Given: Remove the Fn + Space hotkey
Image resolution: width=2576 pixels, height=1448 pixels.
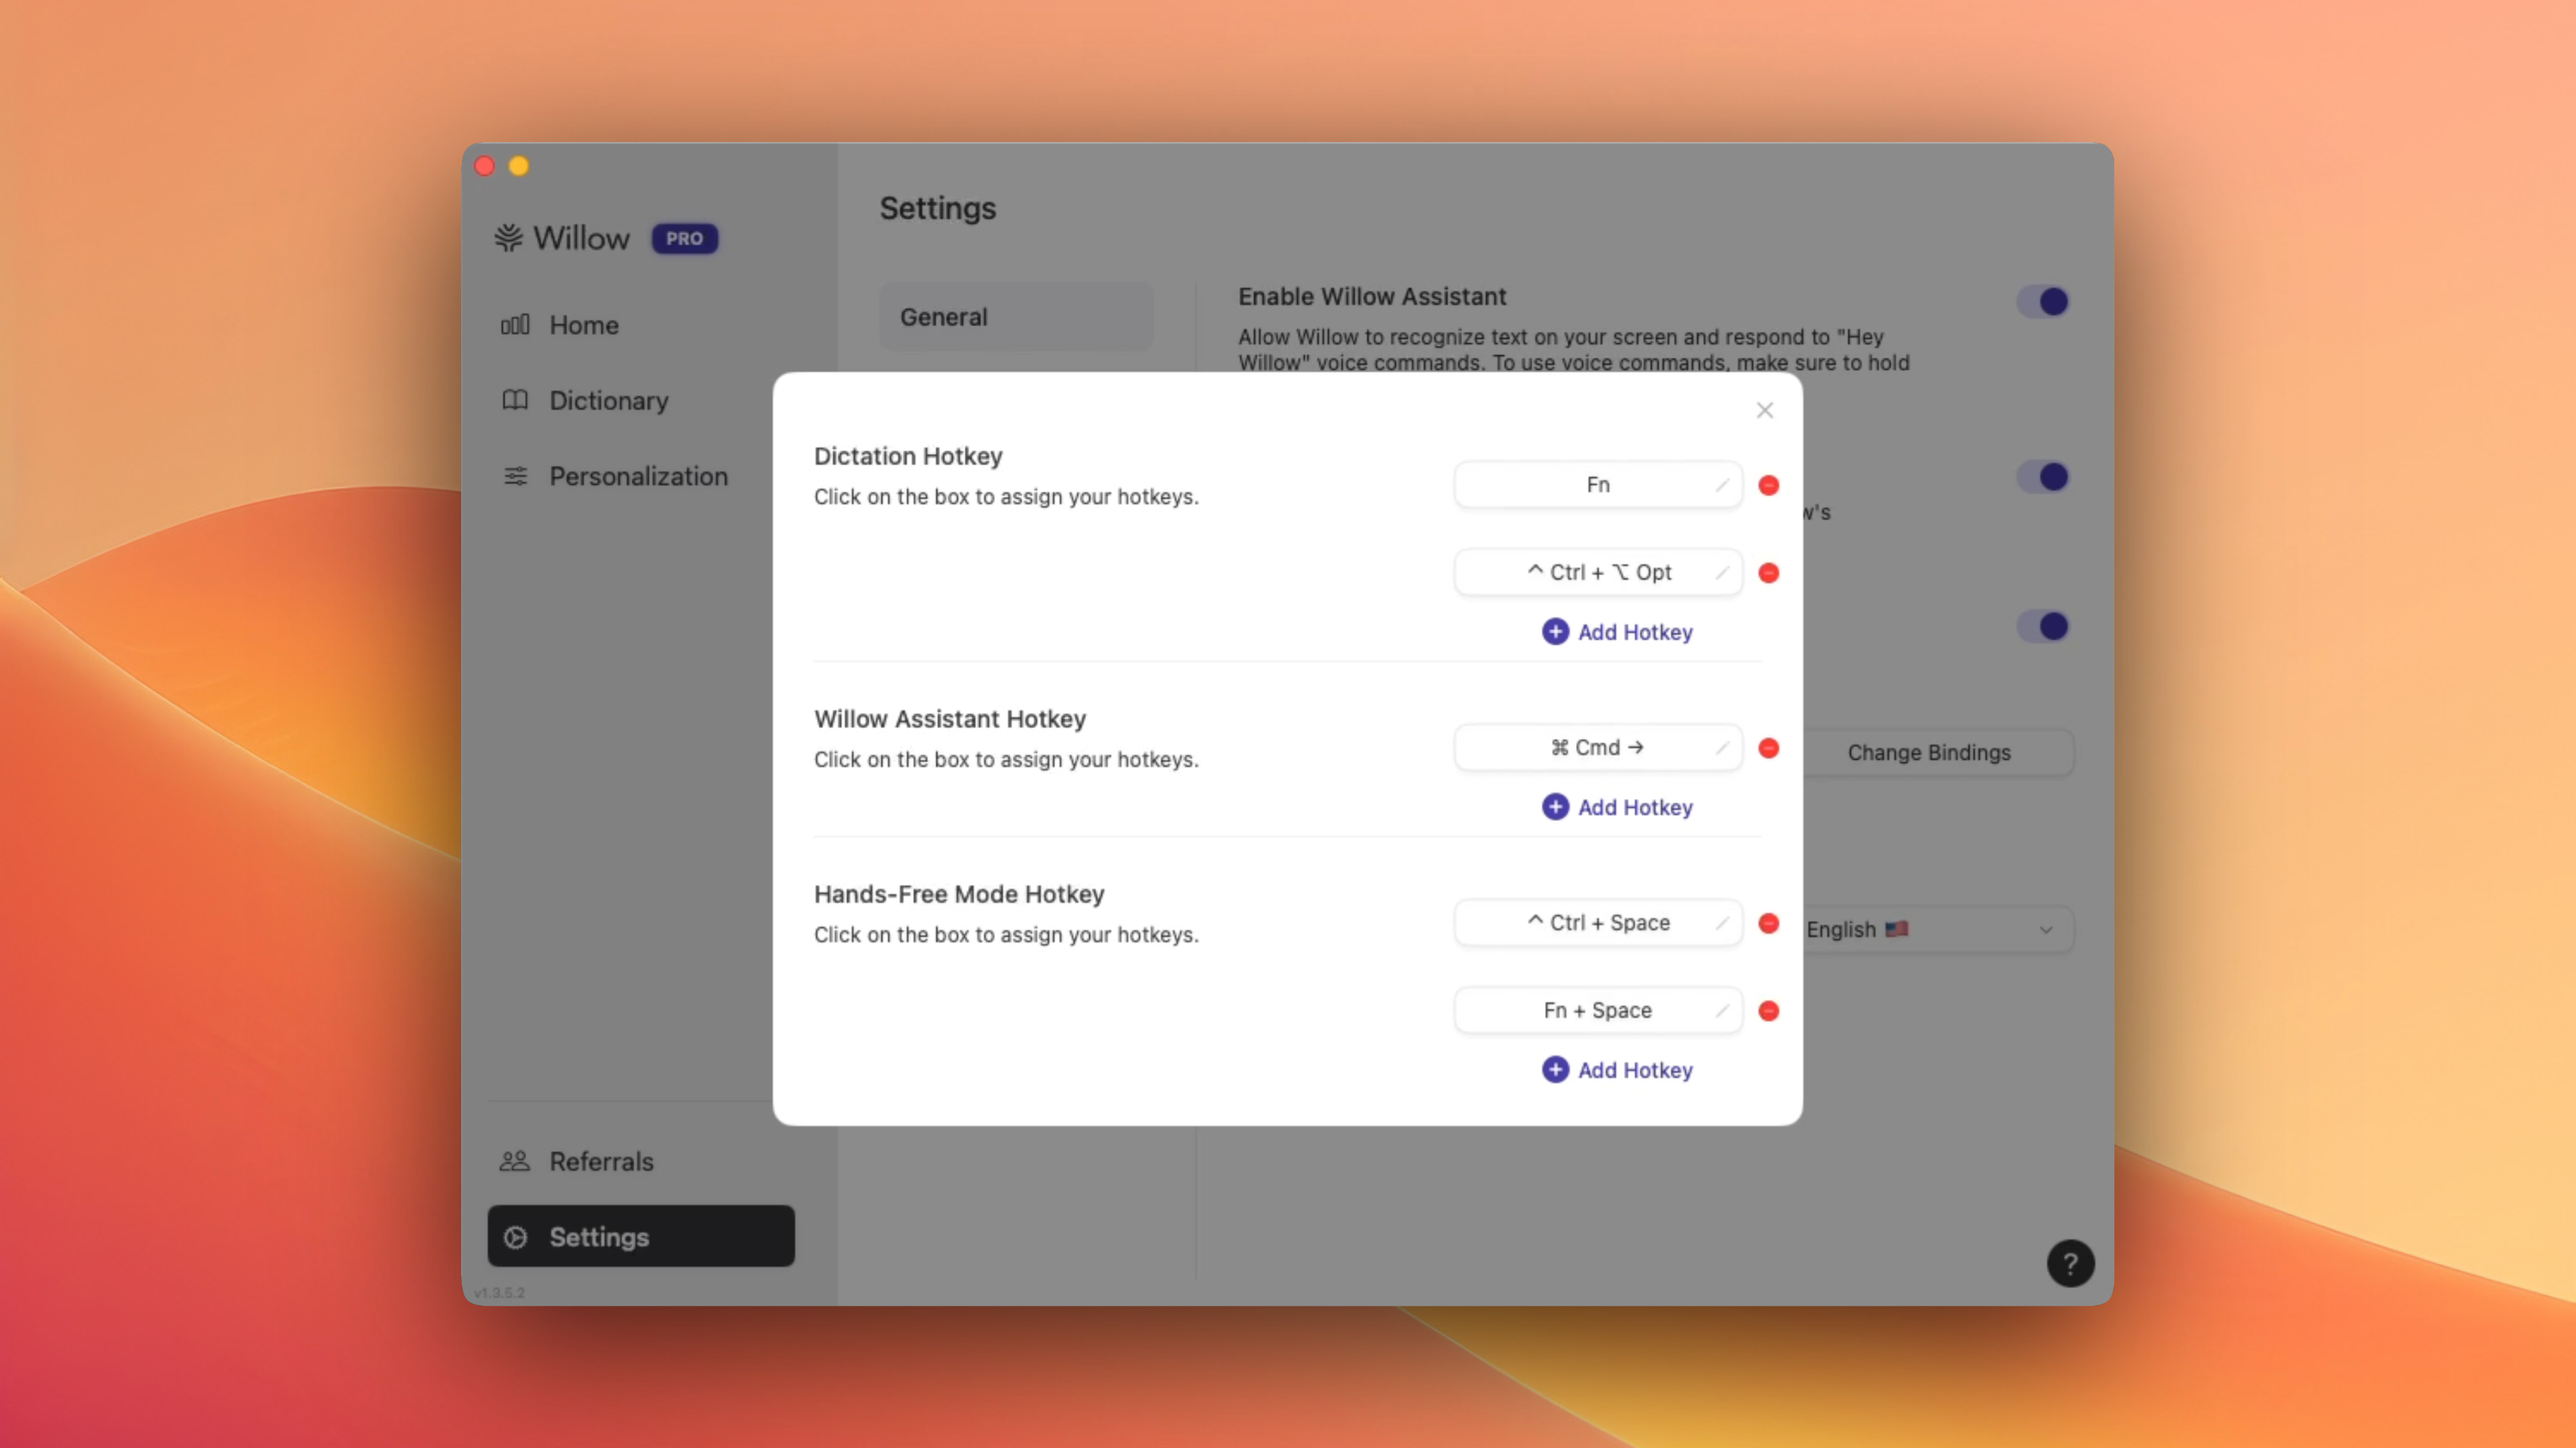Looking at the screenshot, I should pos(1768,1011).
